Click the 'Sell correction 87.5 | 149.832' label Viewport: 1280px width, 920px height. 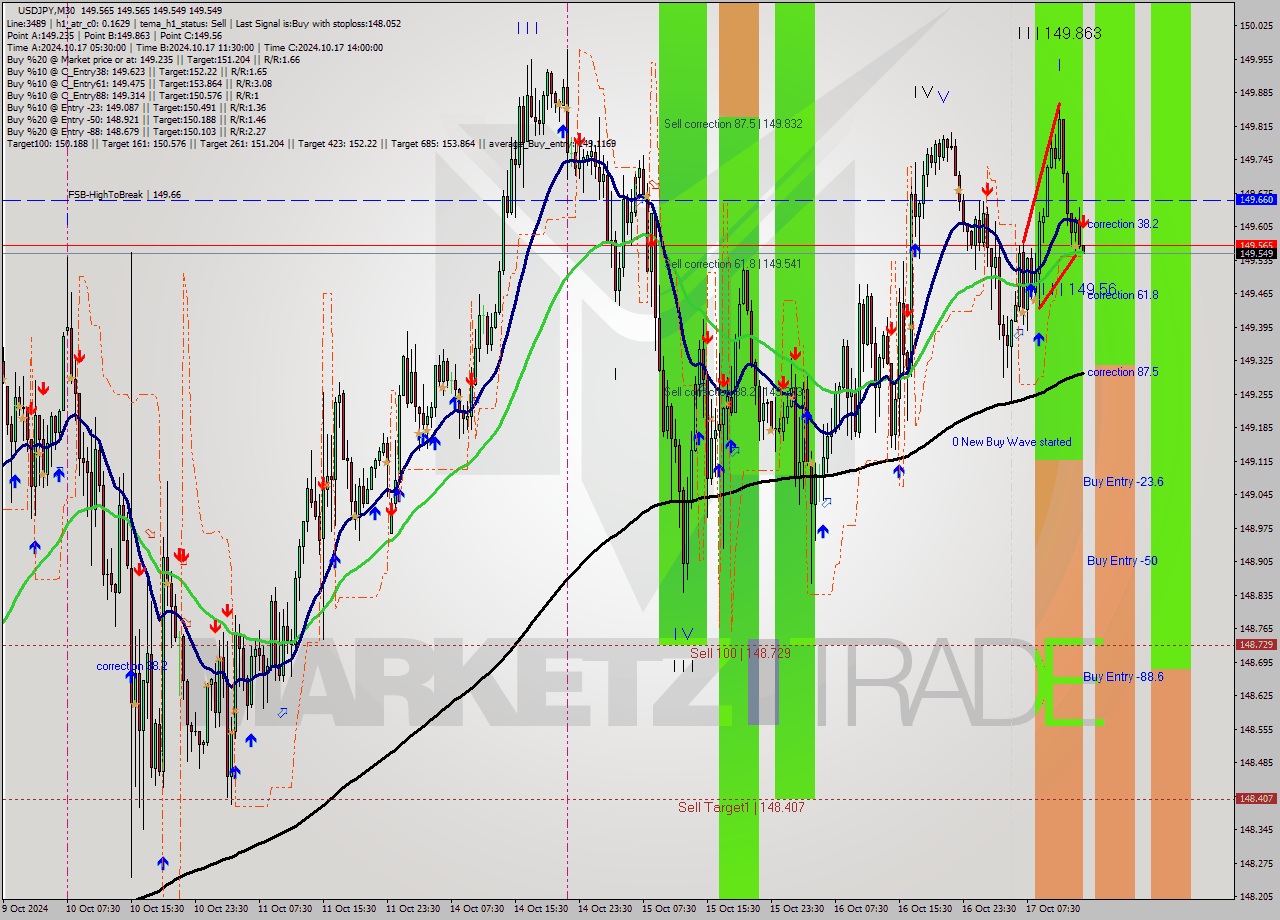[x=733, y=124]
